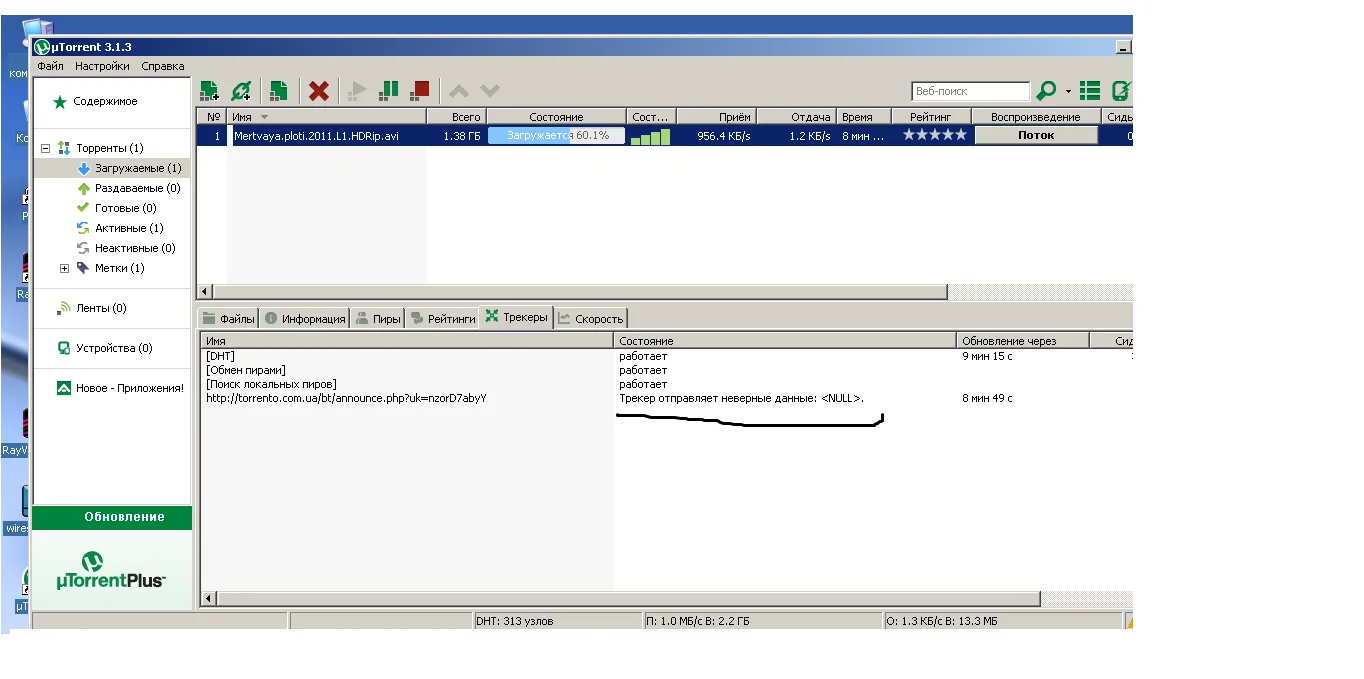The width and height of the screenshot is (1364, 679).
Task: Click the µTorrentPlus logo ad
Action: pos(112,570)
